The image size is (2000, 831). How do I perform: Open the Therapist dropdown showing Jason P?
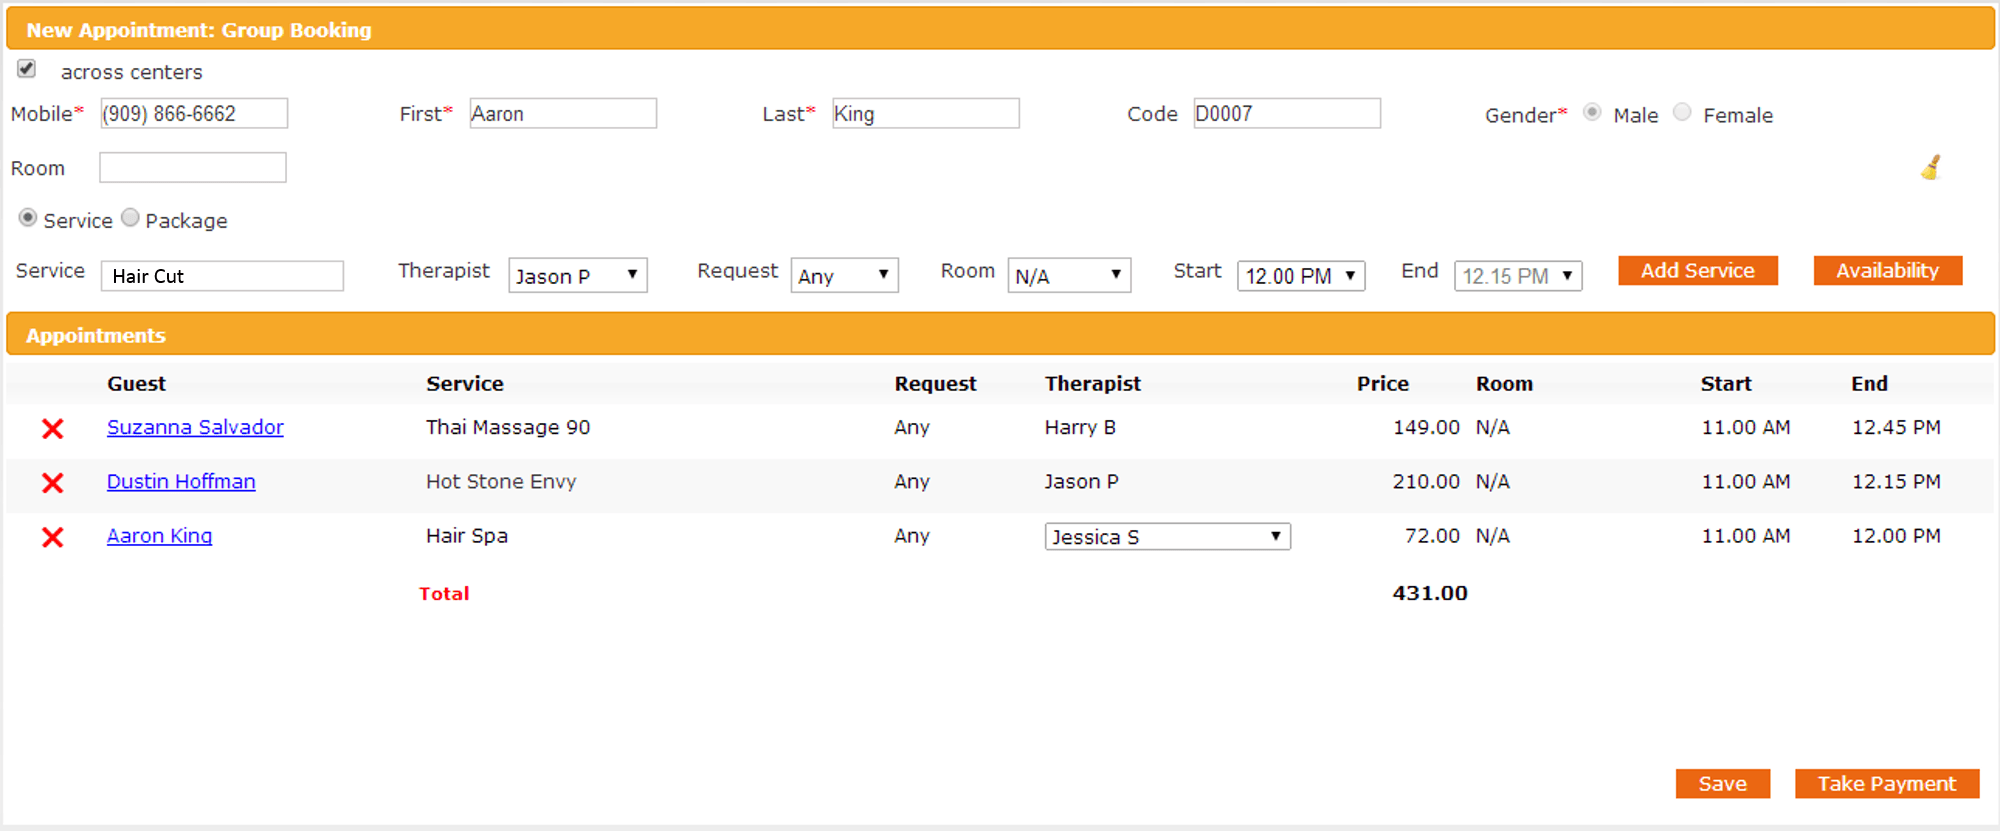[577, 276]
